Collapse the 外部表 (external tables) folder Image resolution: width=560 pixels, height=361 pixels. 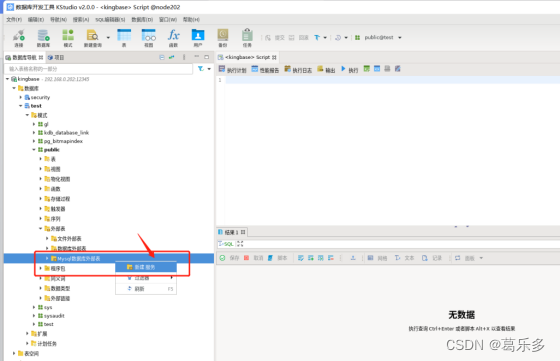click(x=40, y=229)
